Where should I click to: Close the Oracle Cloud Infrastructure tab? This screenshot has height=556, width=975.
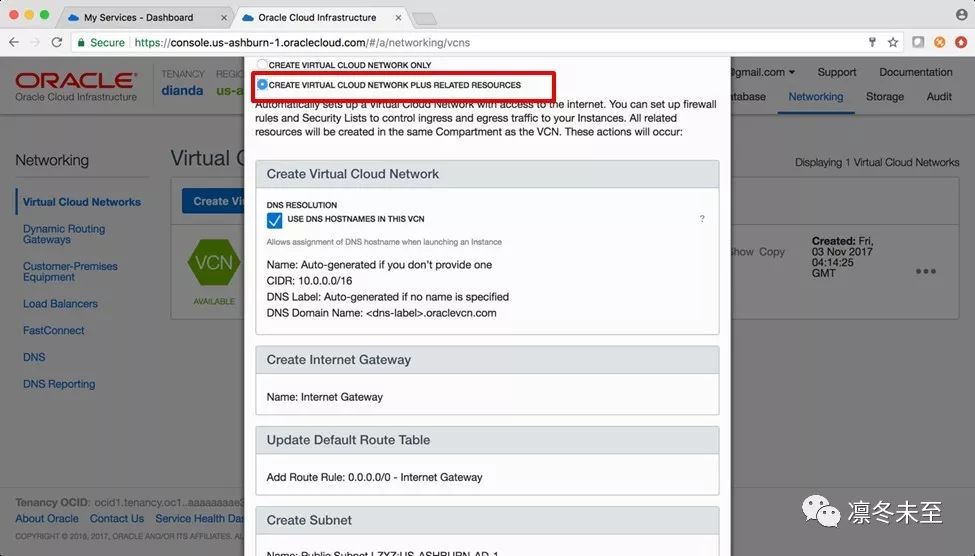(x=399, y=18)
